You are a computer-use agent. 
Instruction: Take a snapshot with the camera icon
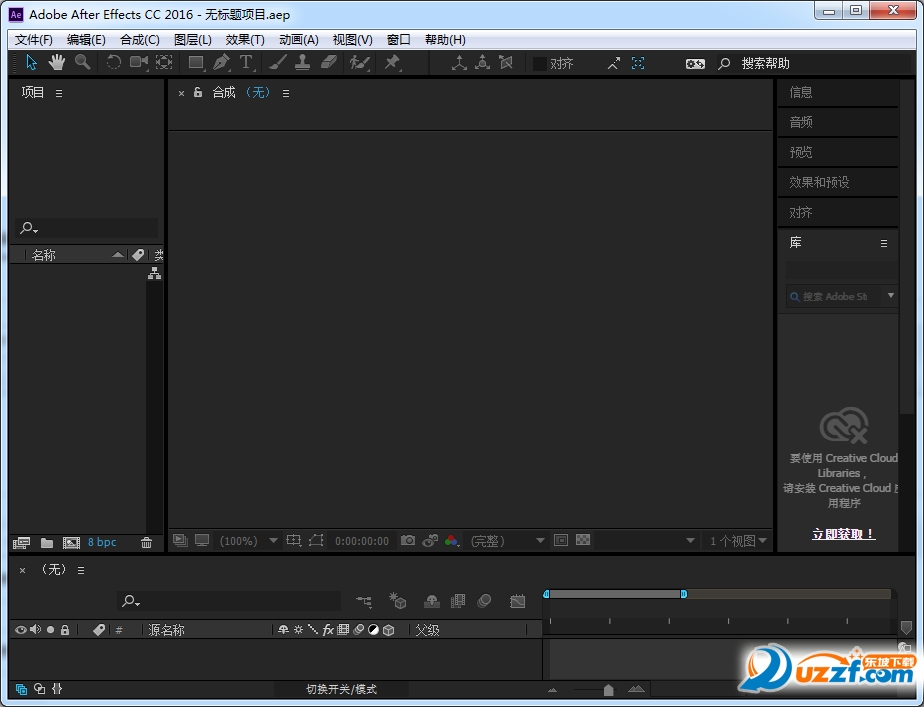click(x=408, y=540)
